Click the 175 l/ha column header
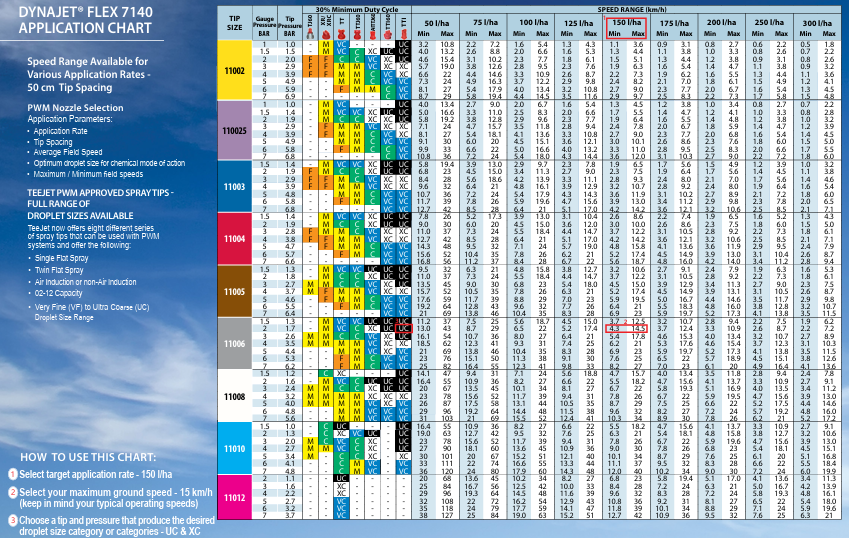The height and width of the screenshot is (538, 849). point(674,23)
